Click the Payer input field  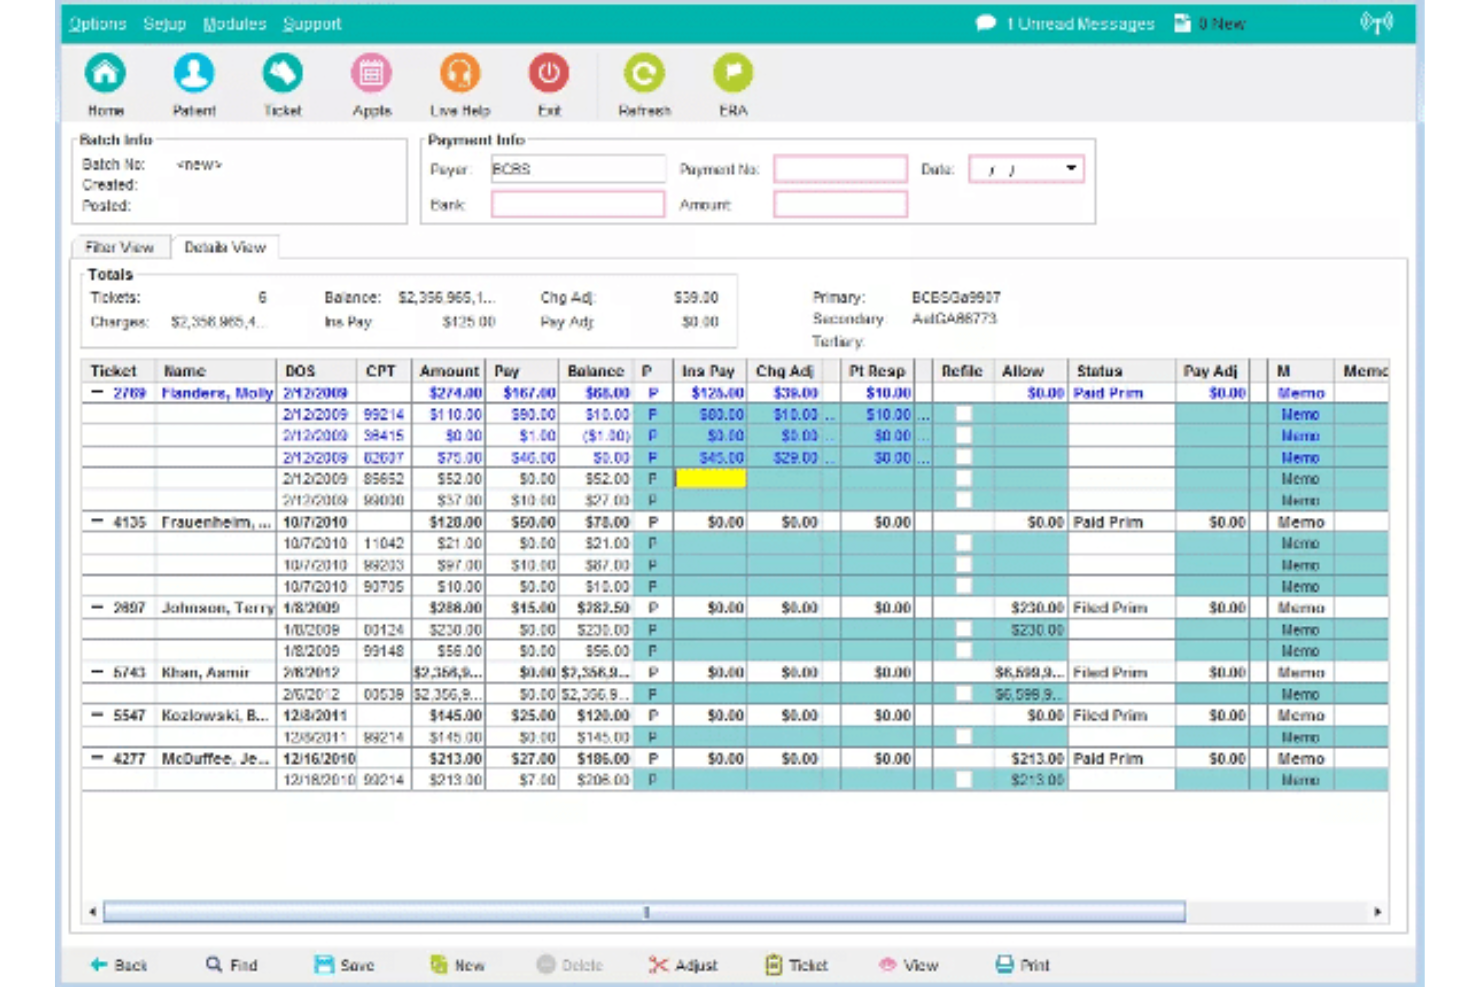[x=577, y=169]
